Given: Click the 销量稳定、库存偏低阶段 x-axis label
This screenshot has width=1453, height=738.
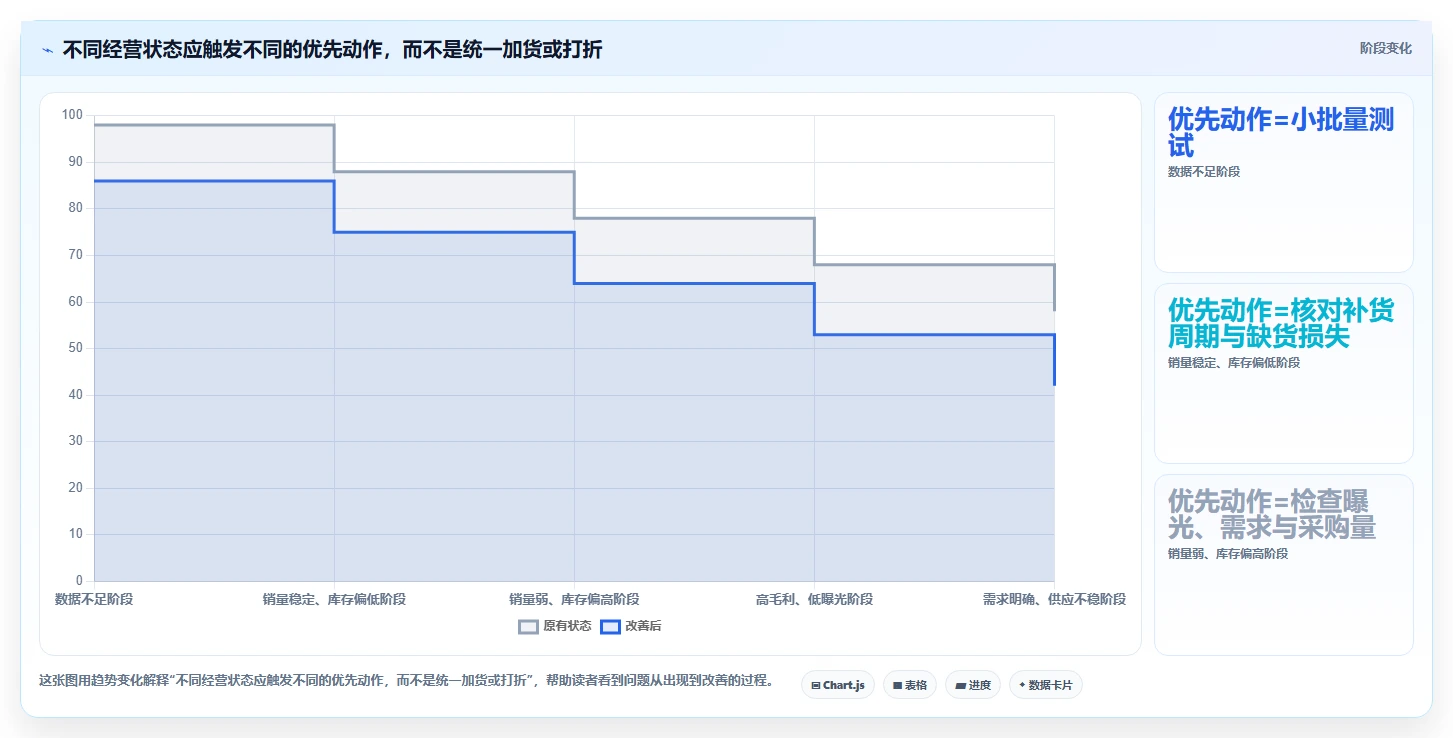Looking at the screenshot, I should pos(334,599).
